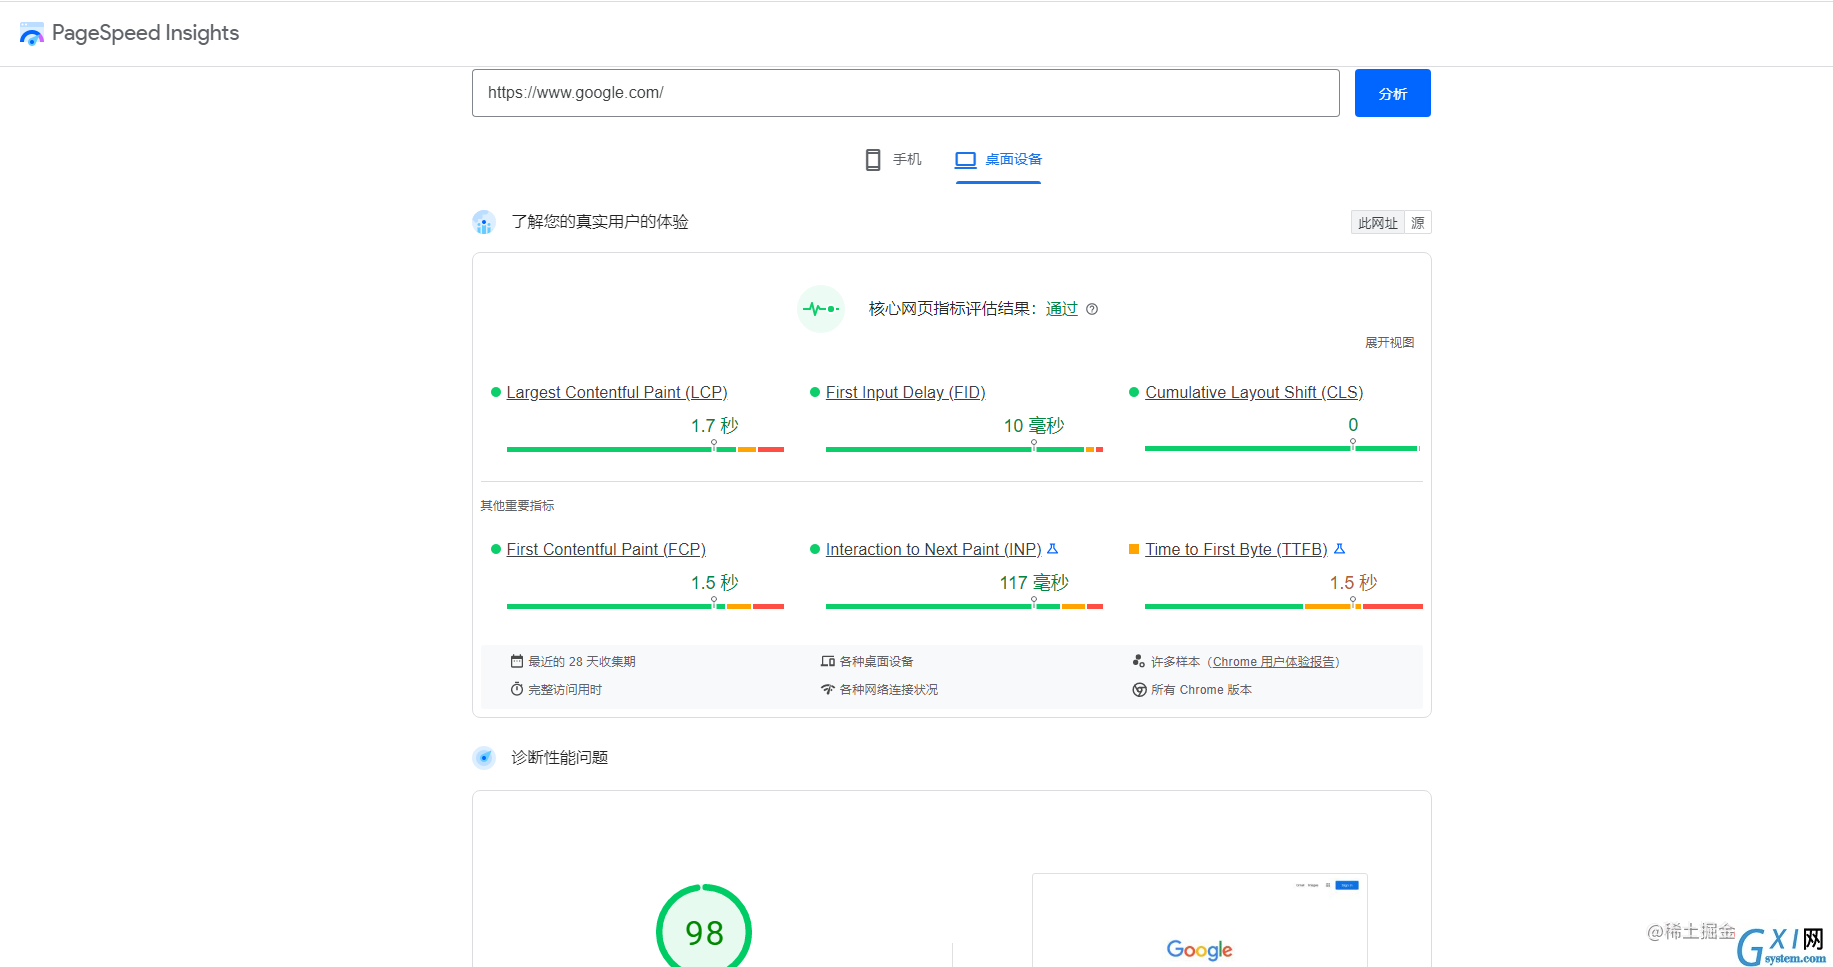Viewport: 1833px width, 967px height.
Task: Click the help question mark icon
Action: [x=1092, y=309]
